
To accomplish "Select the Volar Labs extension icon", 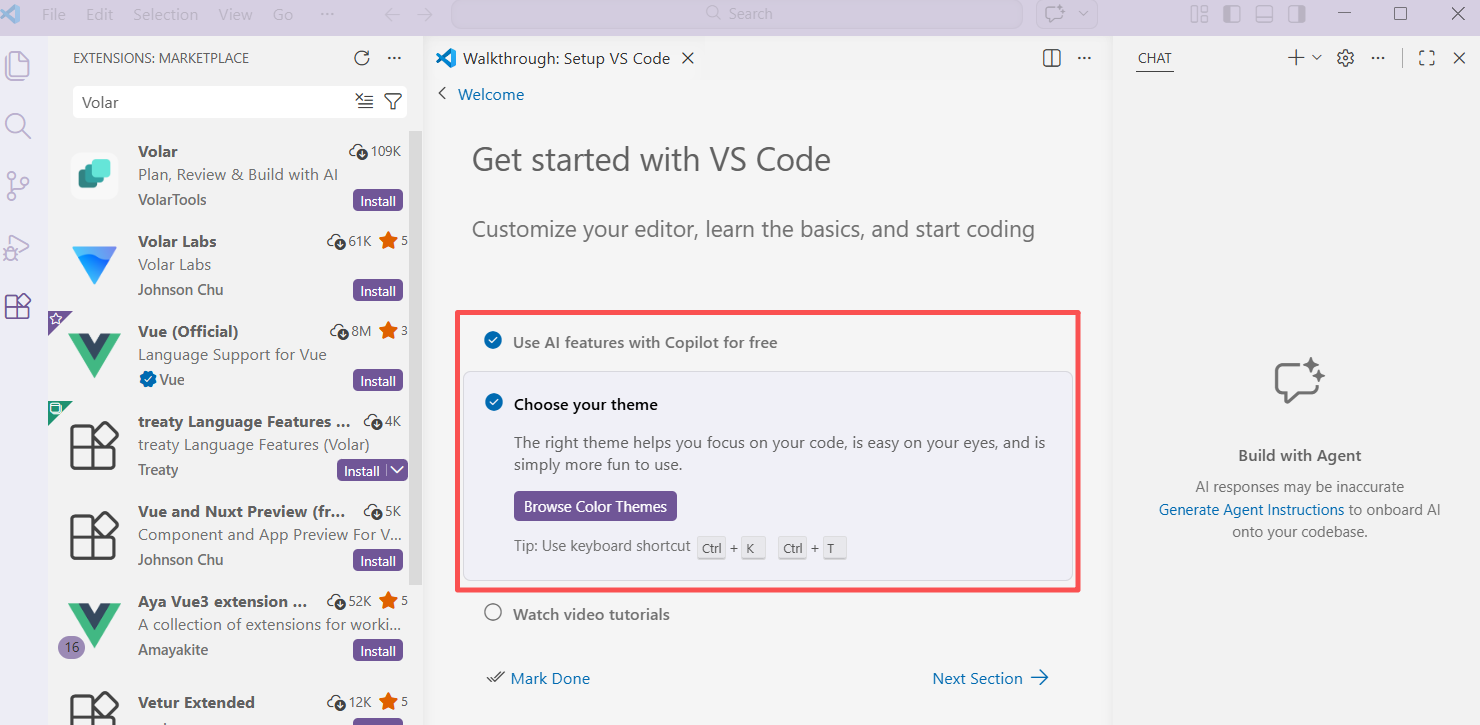I will (x=95, y=265).
